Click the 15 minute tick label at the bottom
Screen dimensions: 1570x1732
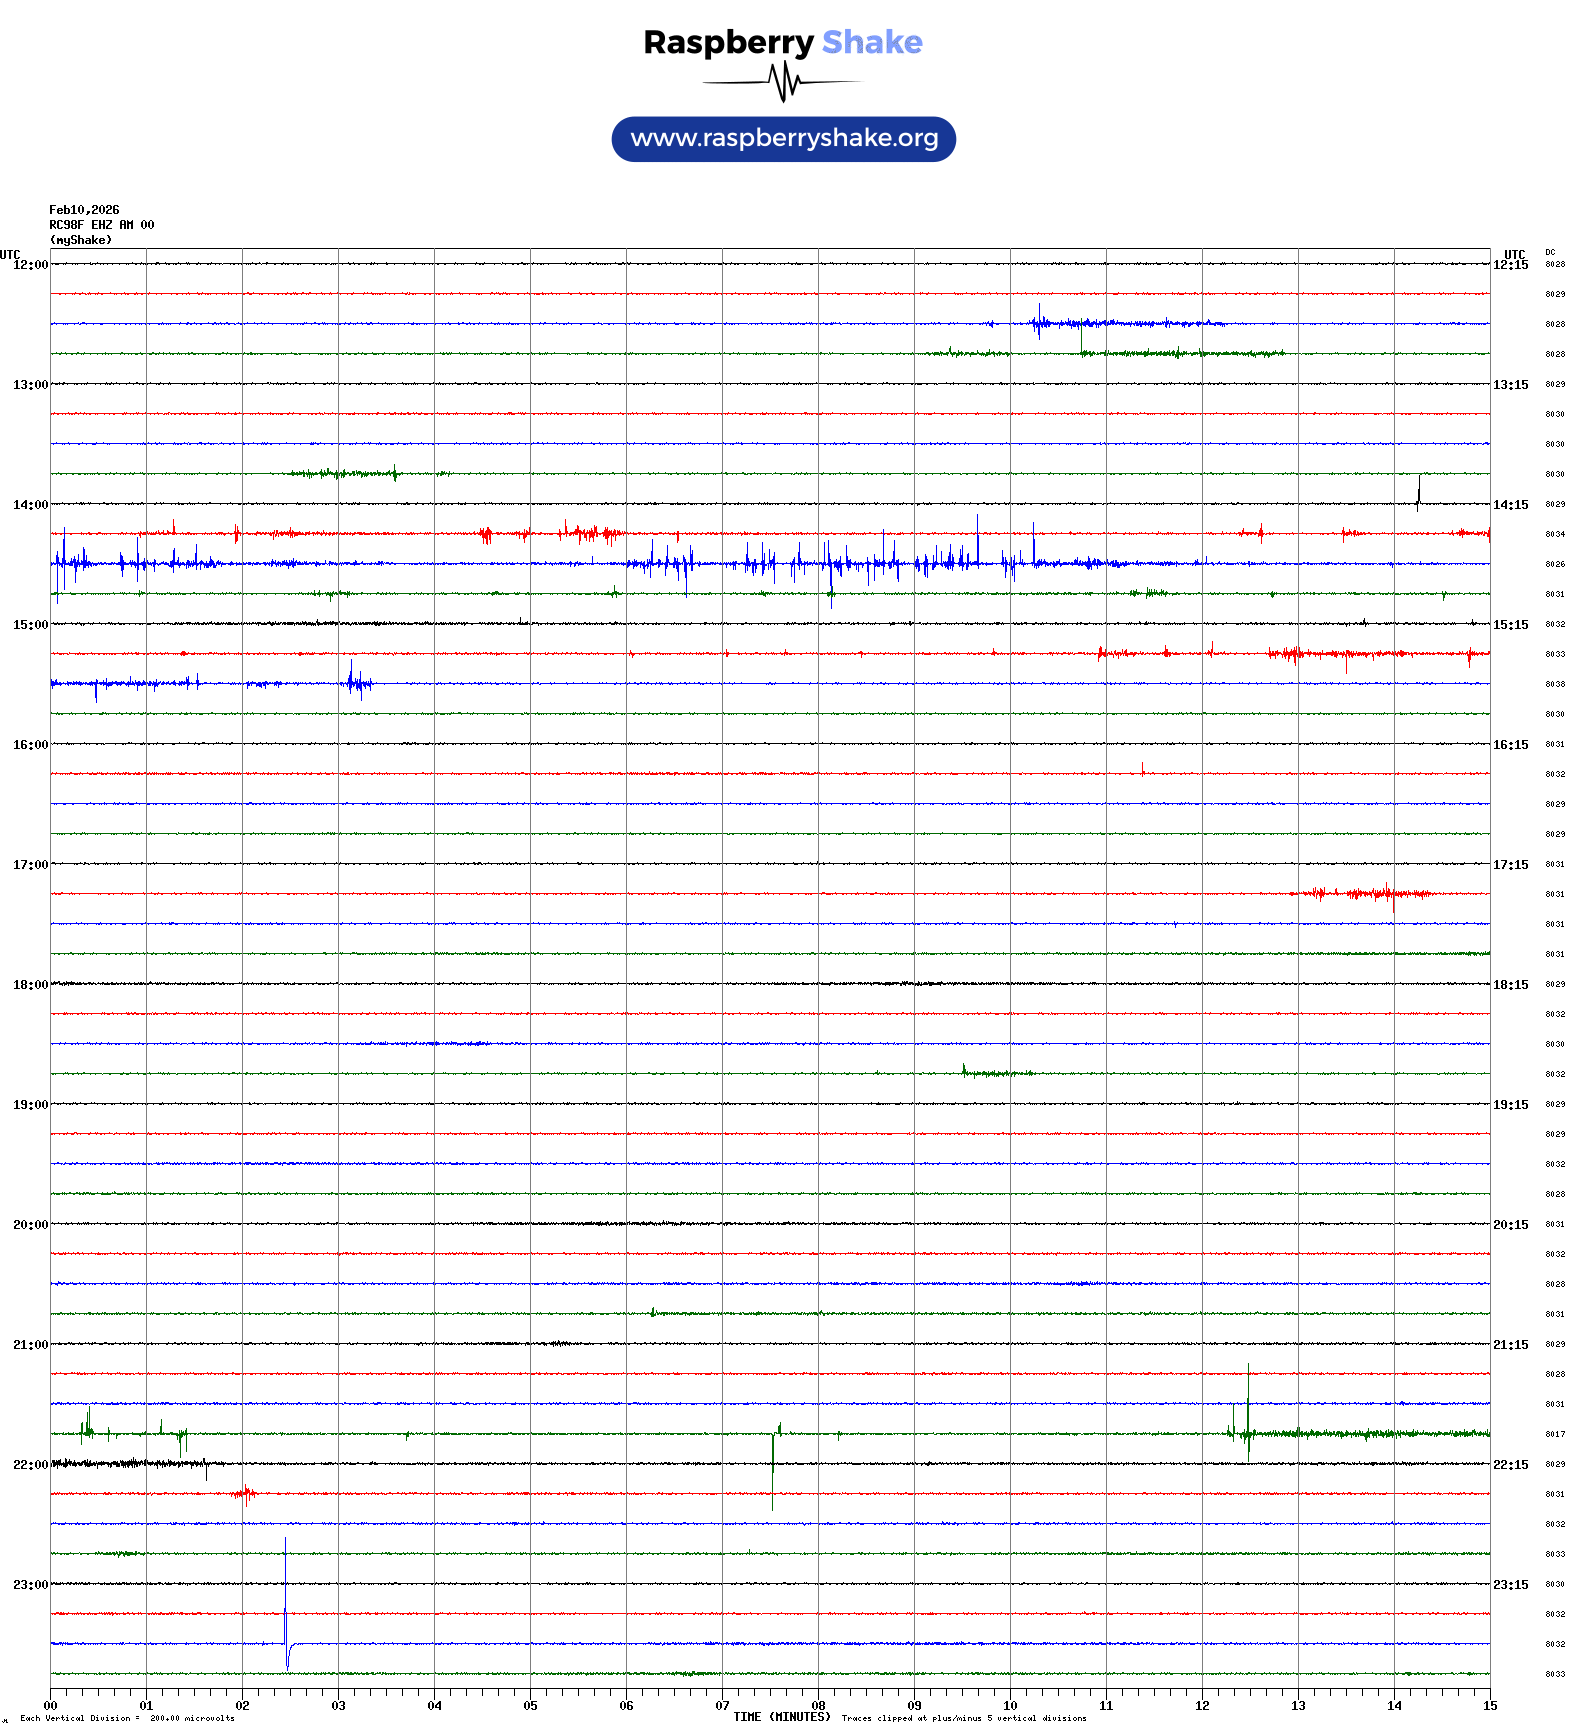click(1489, 1706)
